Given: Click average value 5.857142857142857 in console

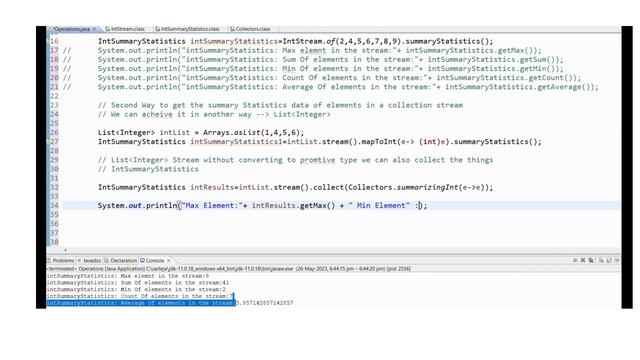Looking at the screenshot, I should 264,303.
